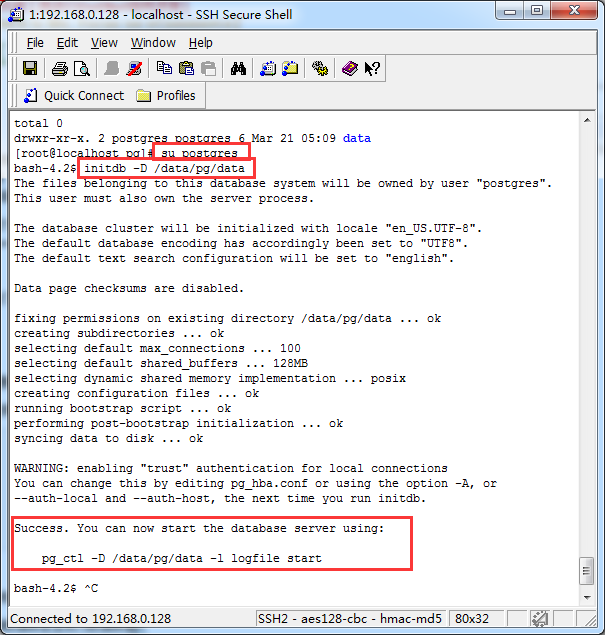Click the 'syncing data to disk ... ok' line
Viewport: 605px width, 635px height.
[109, 438]
